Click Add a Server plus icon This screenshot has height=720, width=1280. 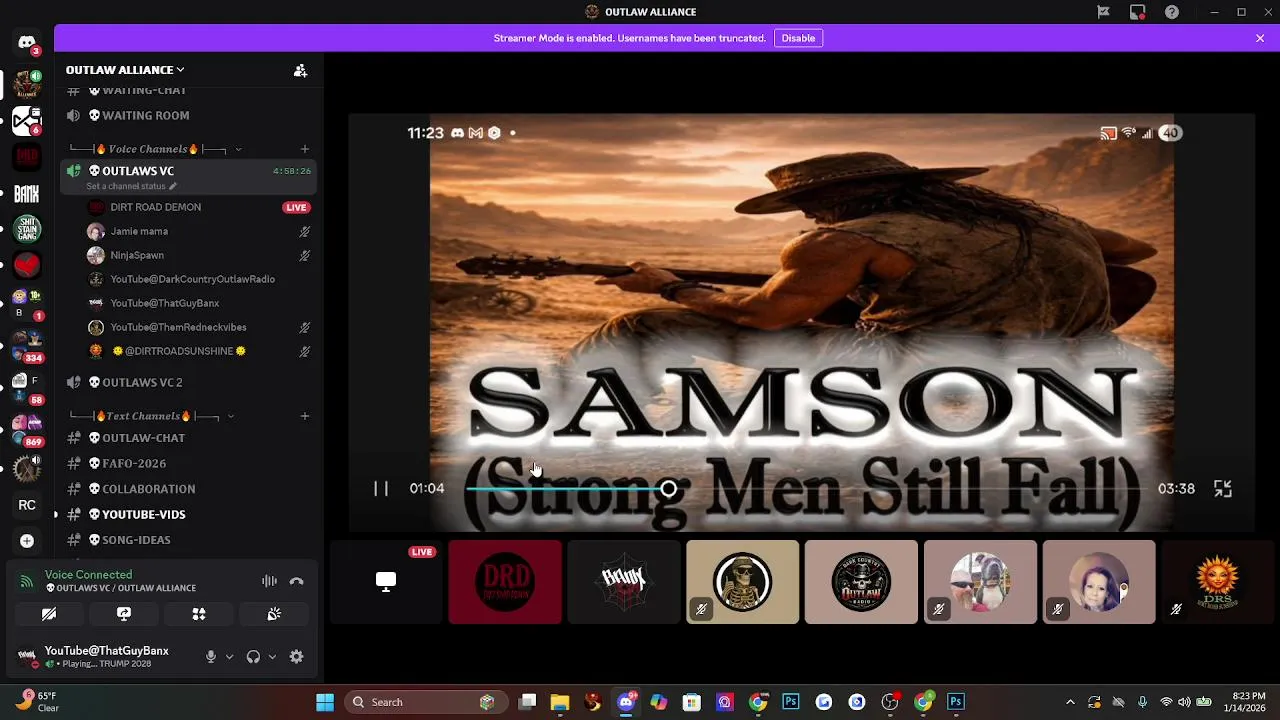(x=27, y=541)
